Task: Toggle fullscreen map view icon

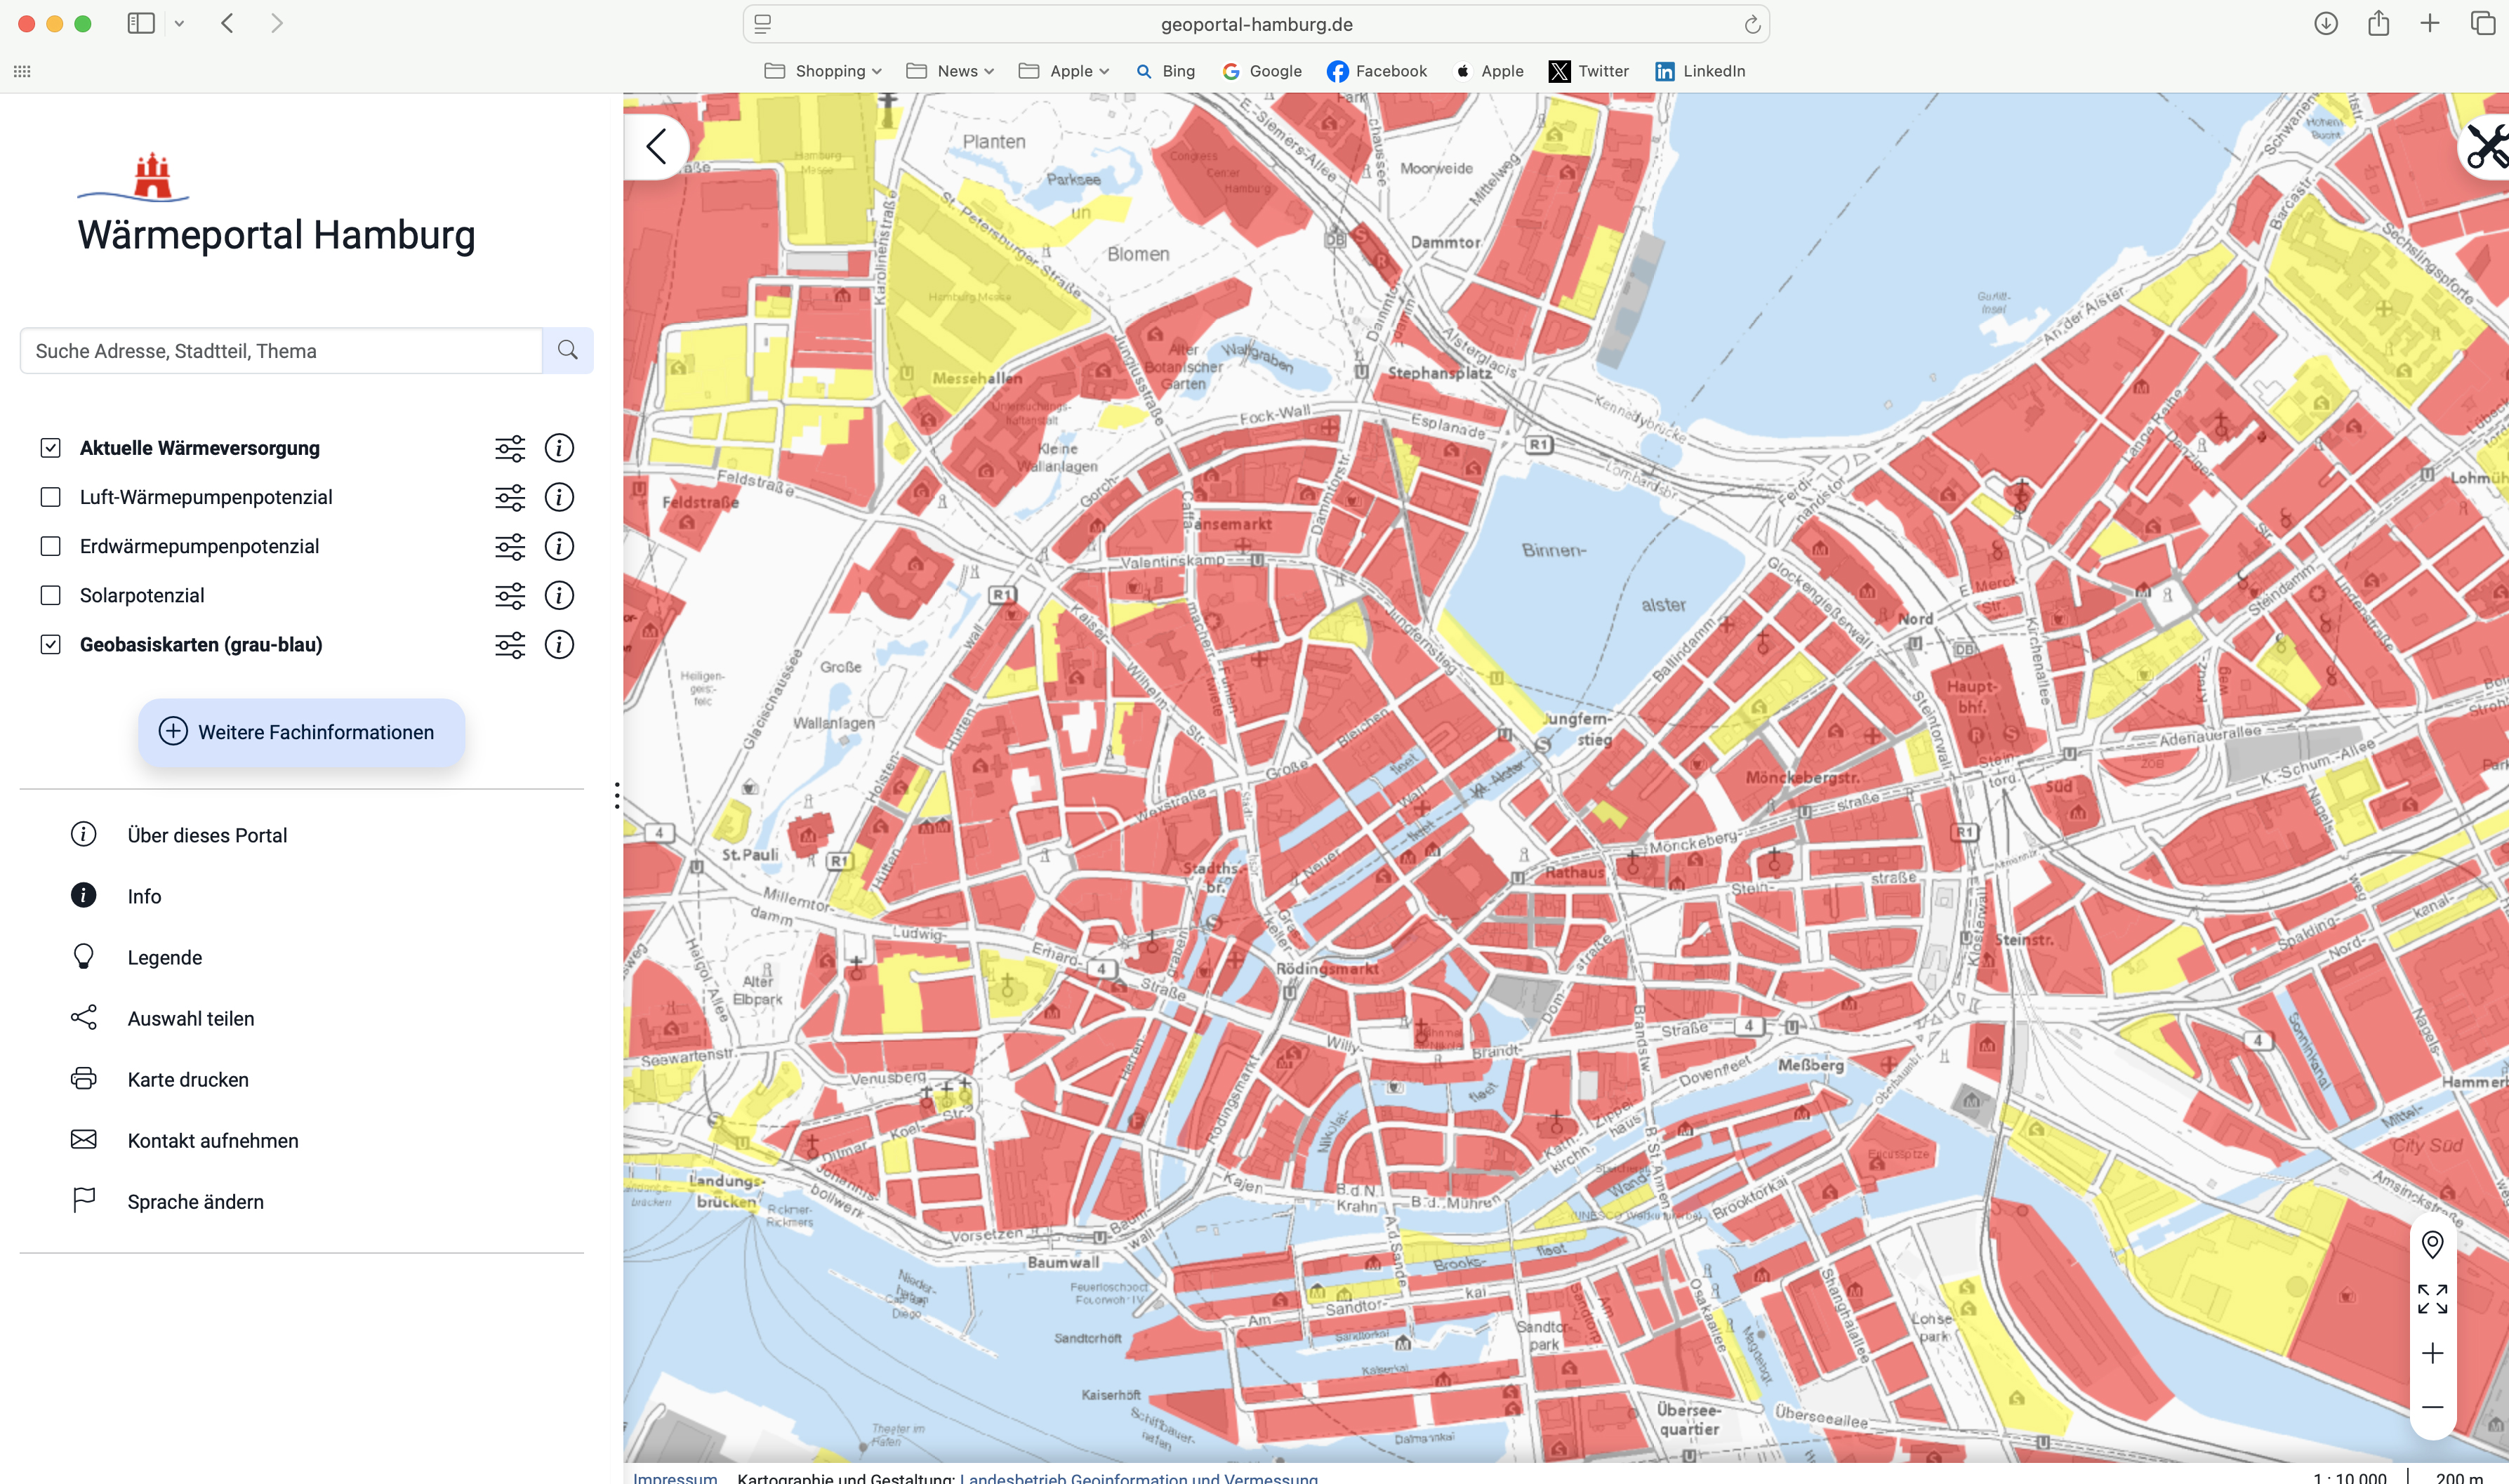Action: click(x=2432, y=1299)
